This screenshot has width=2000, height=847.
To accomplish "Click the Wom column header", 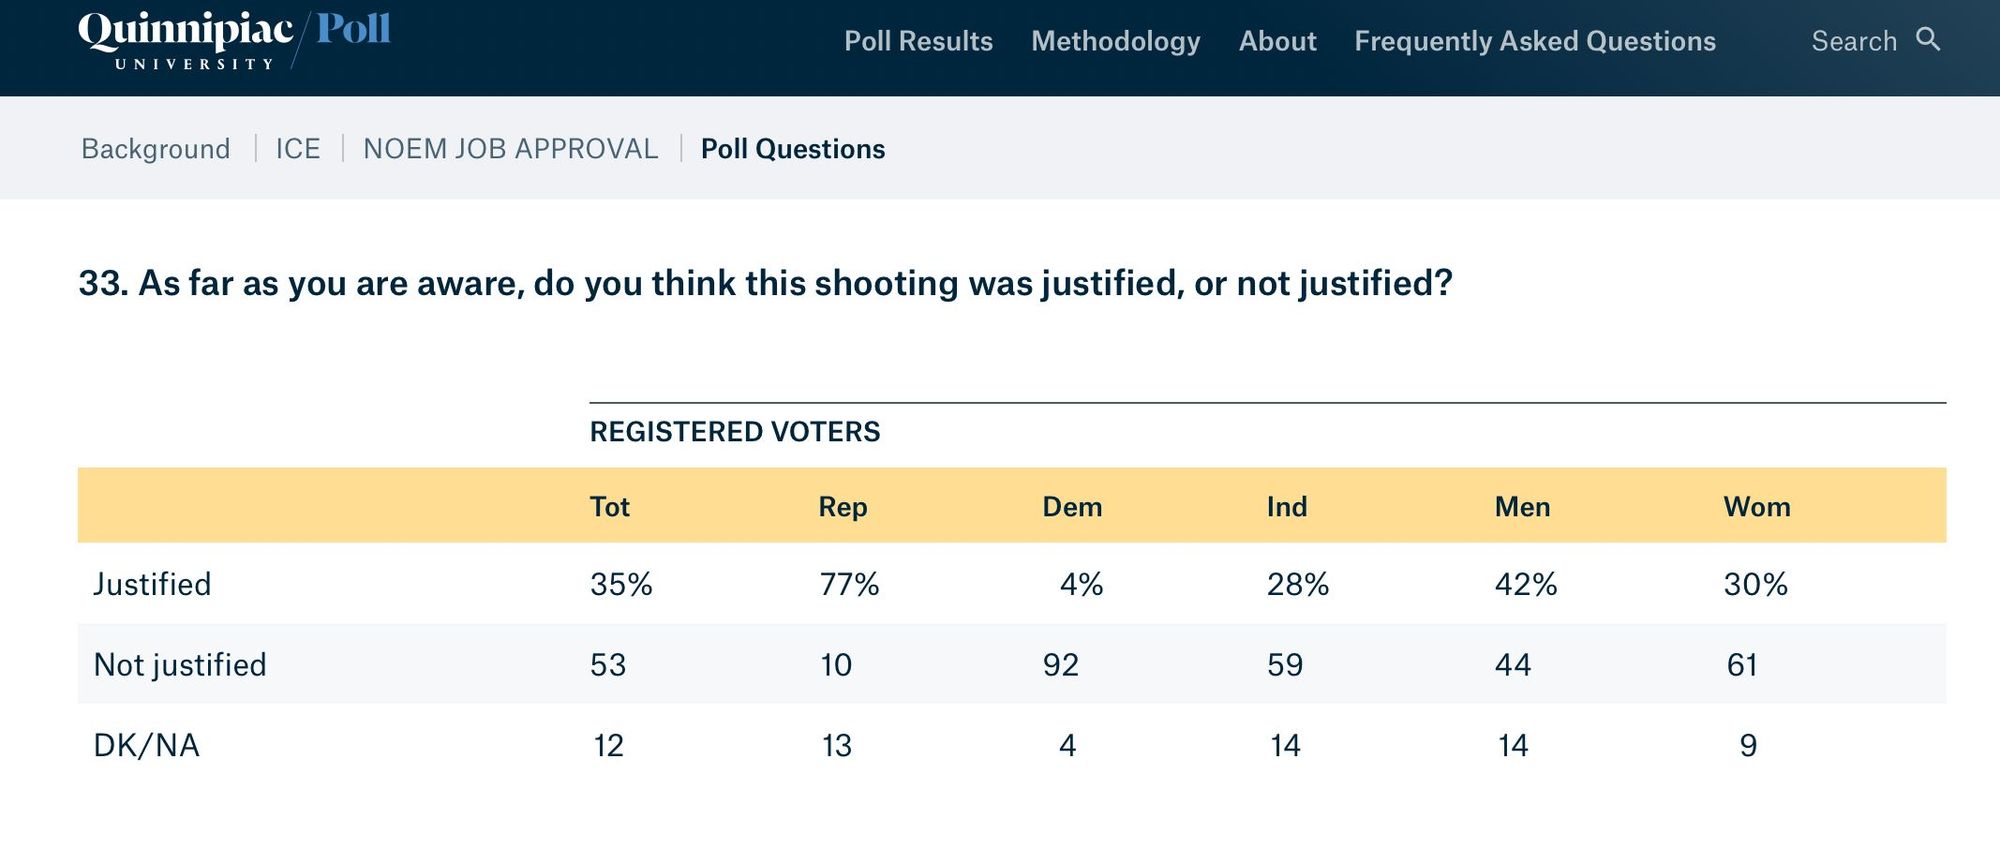I will (1757, 507).
